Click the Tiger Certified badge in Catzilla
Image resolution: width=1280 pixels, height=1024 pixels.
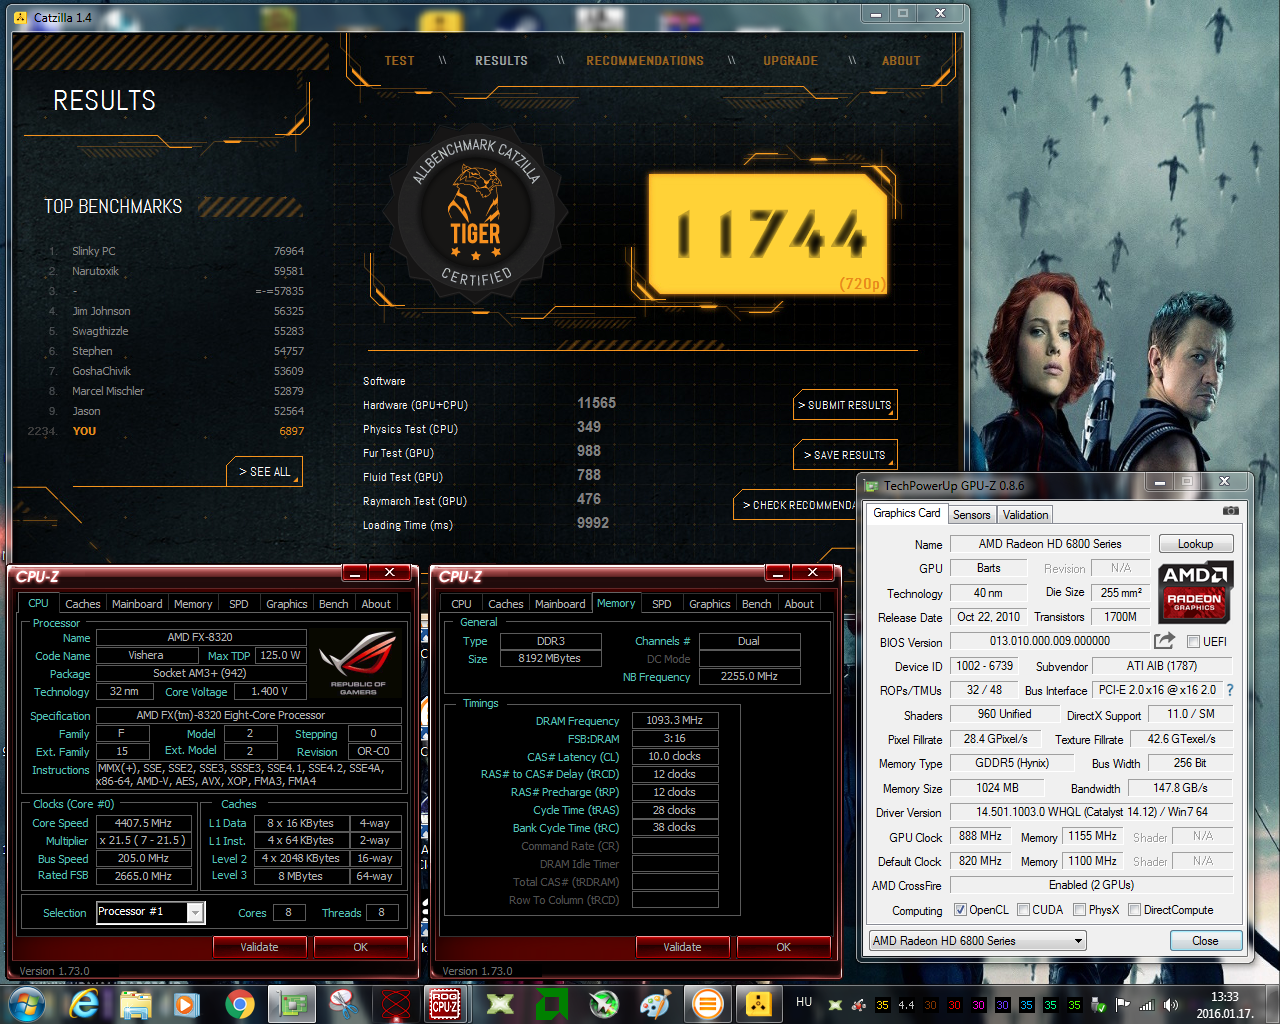(475, 215)
